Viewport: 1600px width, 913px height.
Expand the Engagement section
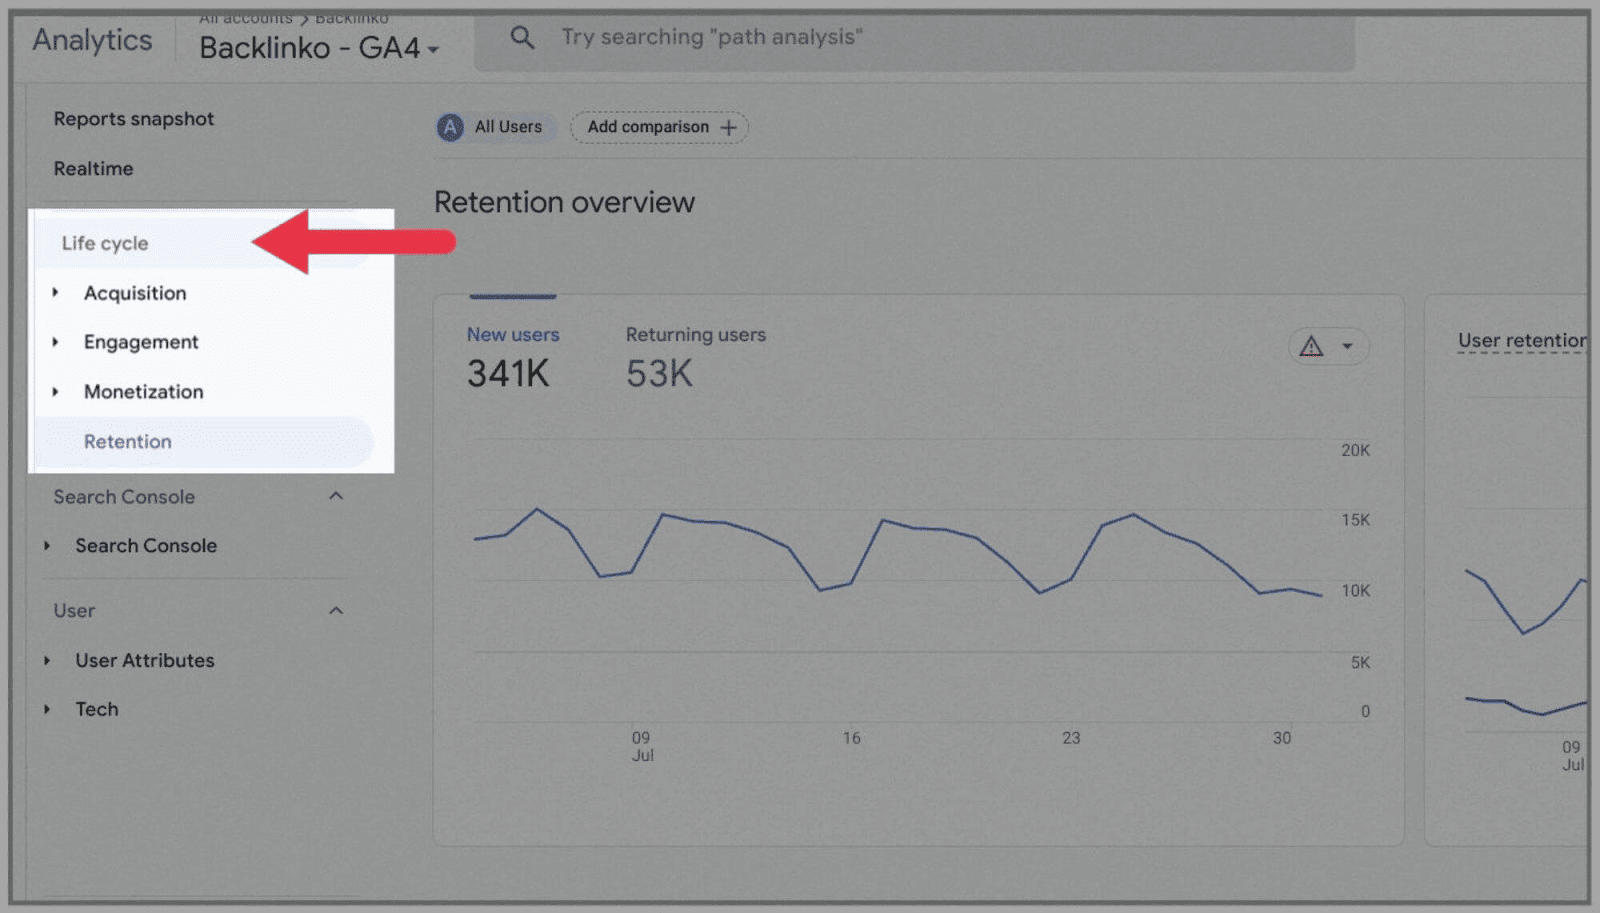pyautogui.click(x=54, y=341)
